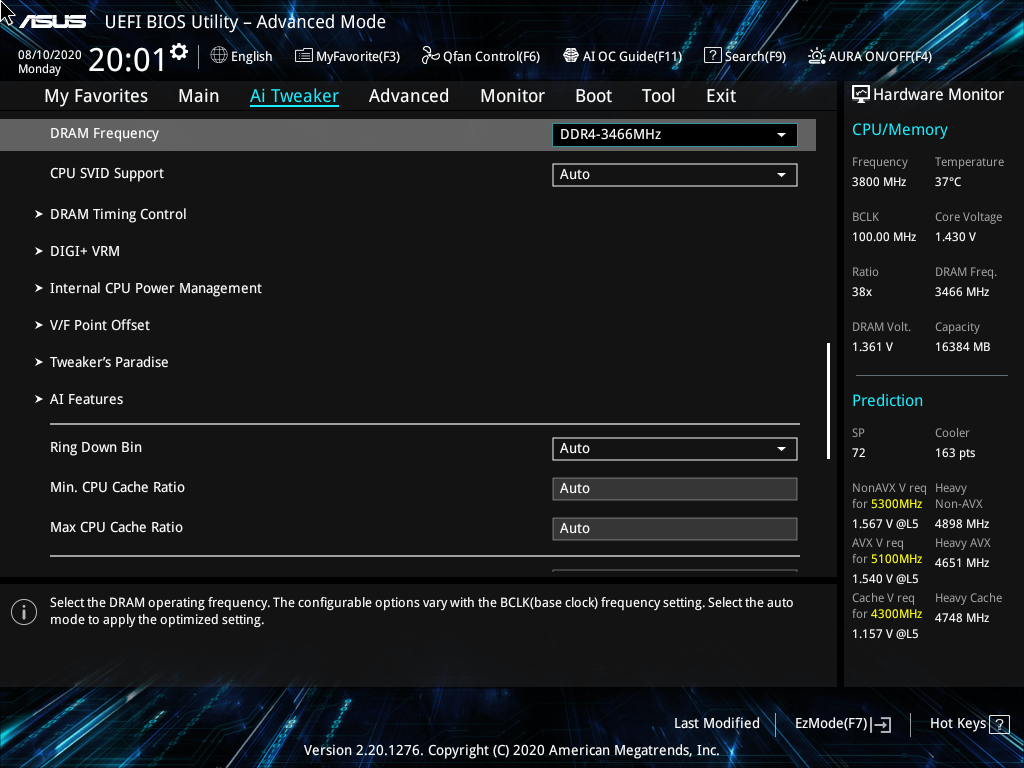Toggle the AURA ON/OFF light icon
The width and height of the screenshot is (1024, 768).
pos(816,56)
